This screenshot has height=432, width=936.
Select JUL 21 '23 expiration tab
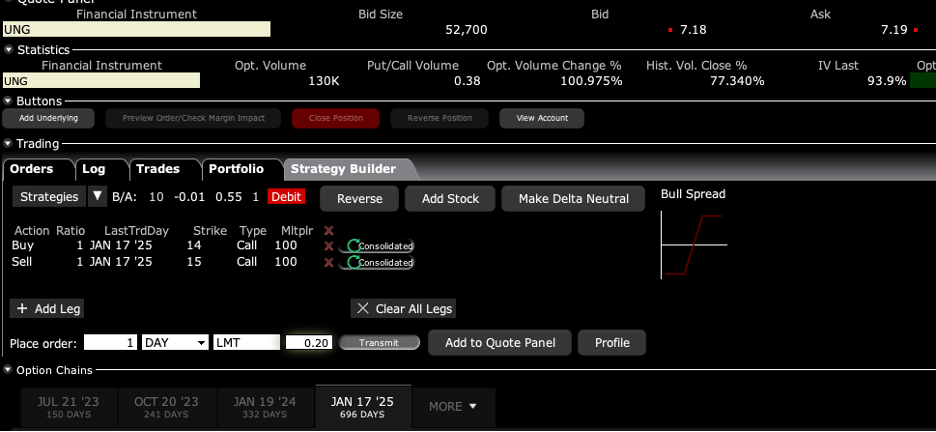click(69, 406)
